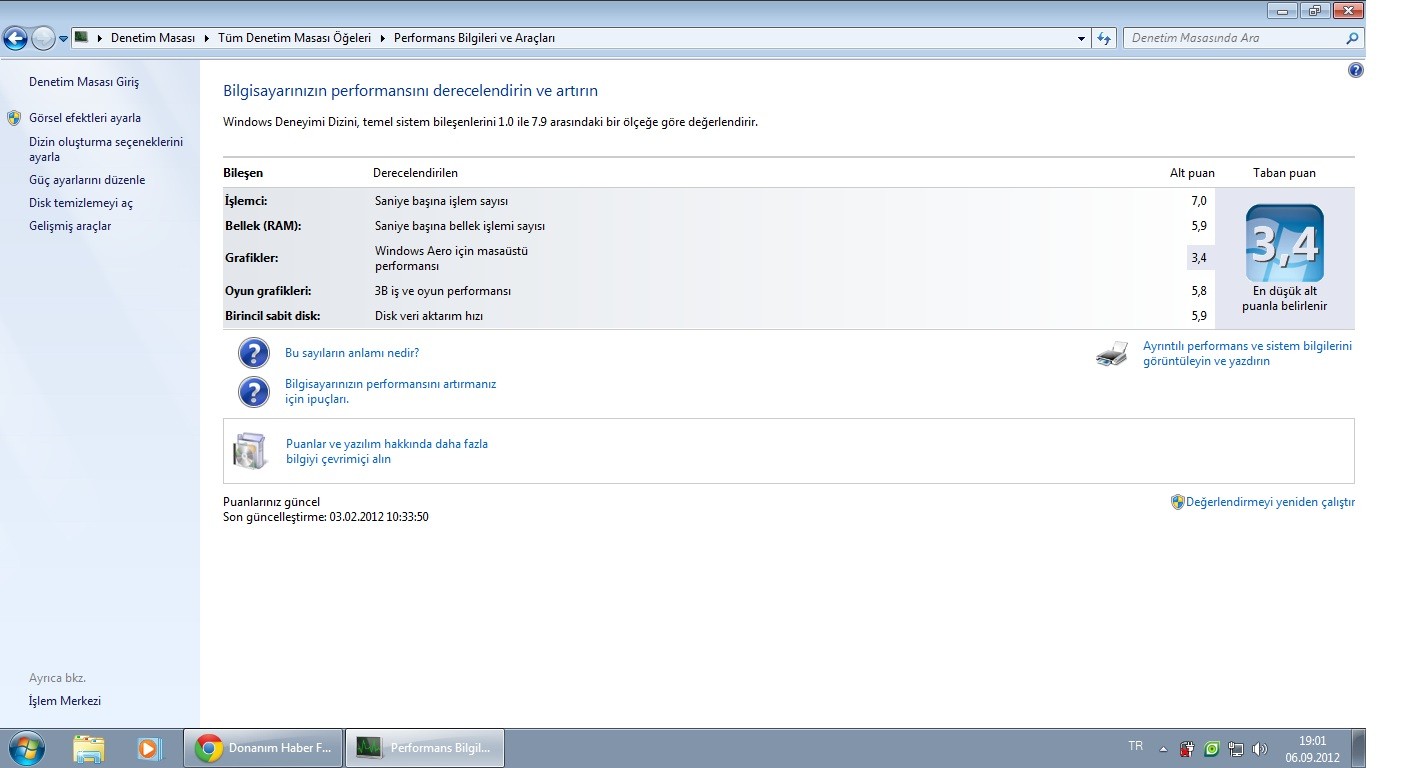This screenshot has height=768, width=1426.
Task: Click the printer icon
Action: click(1112, 354)
